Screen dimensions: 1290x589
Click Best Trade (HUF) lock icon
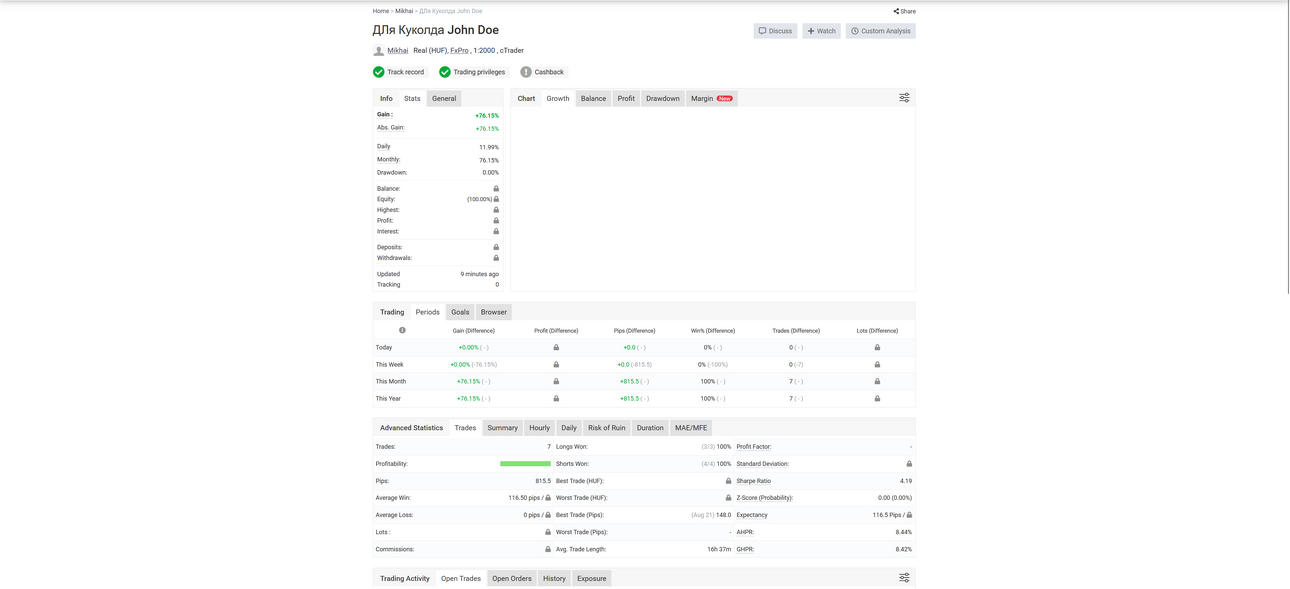click(728, 481)
